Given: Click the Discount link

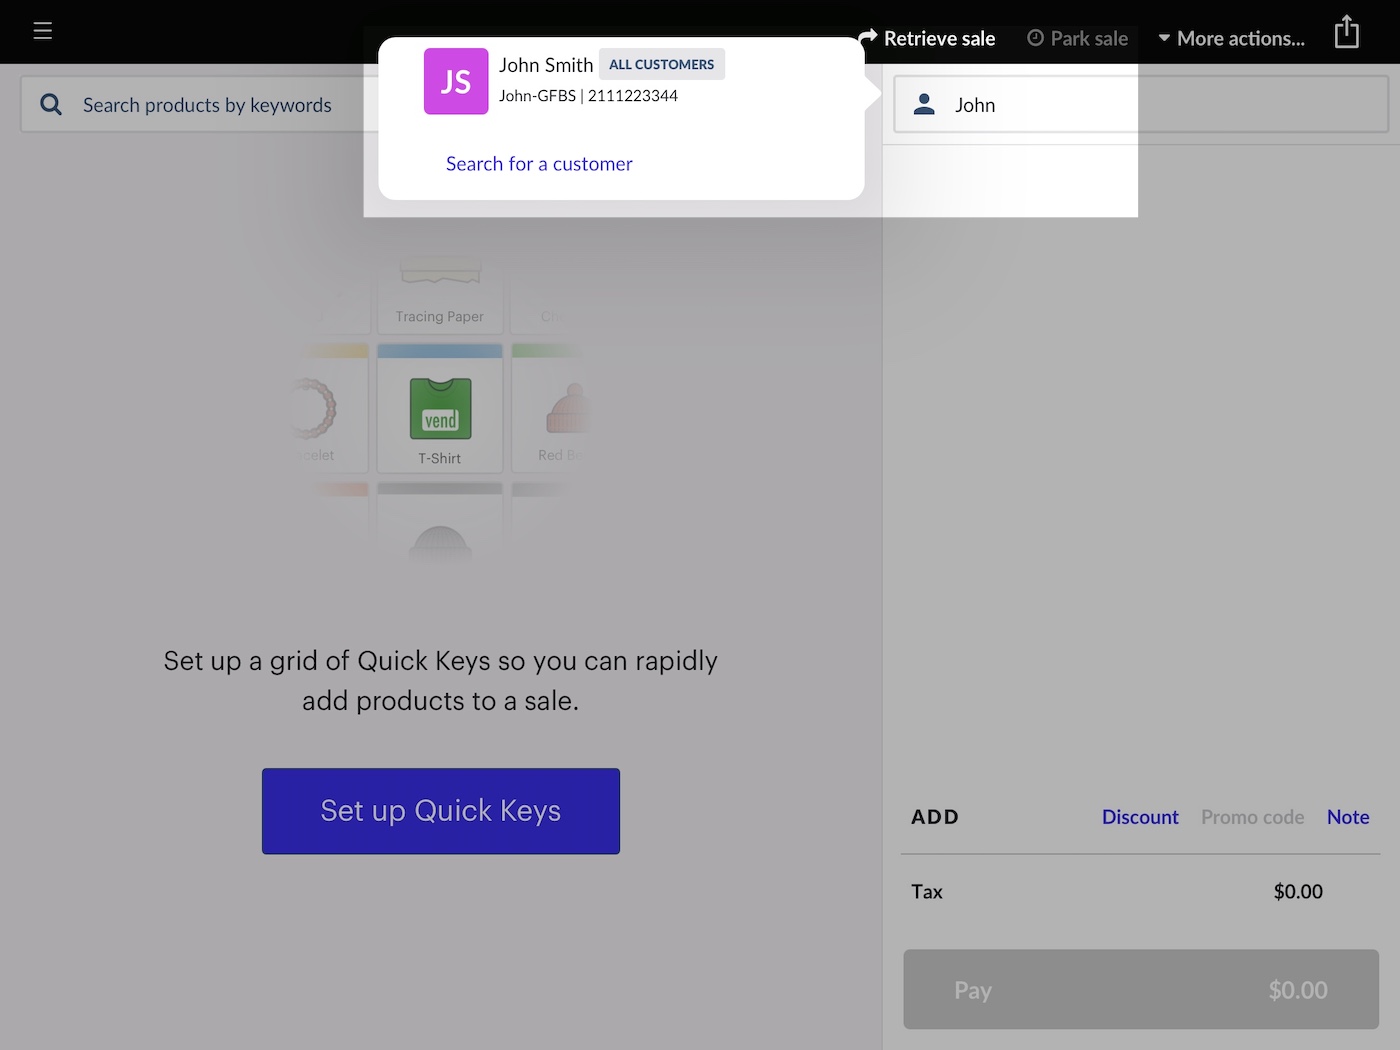Looking at the screenshot, I should tap(1140, 817).
